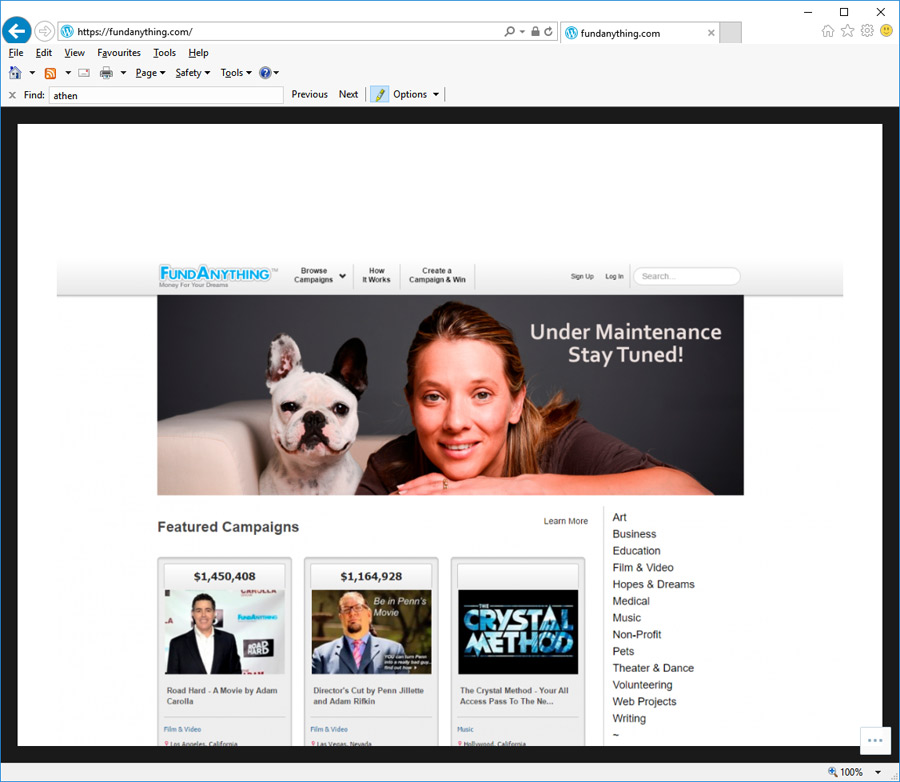Click the Previous find button
This screenshot has height=782, width=900.
[309, 95]
